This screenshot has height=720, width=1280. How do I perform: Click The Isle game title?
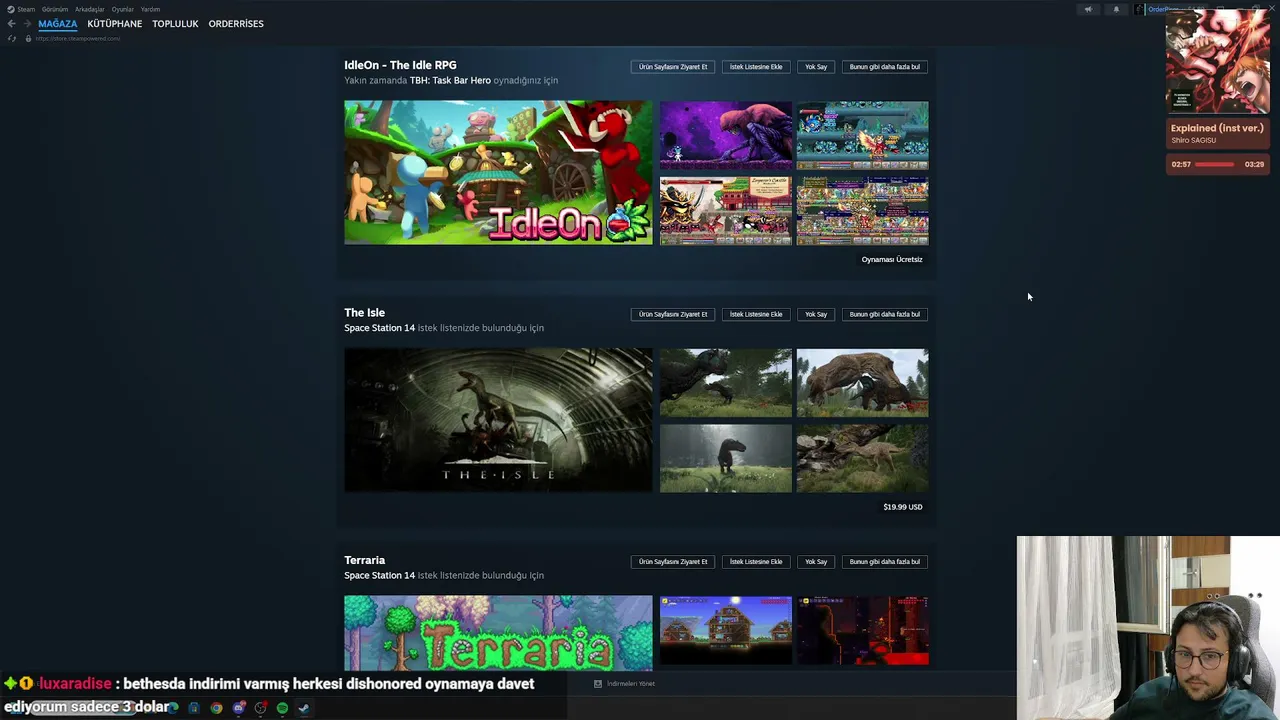364,313
